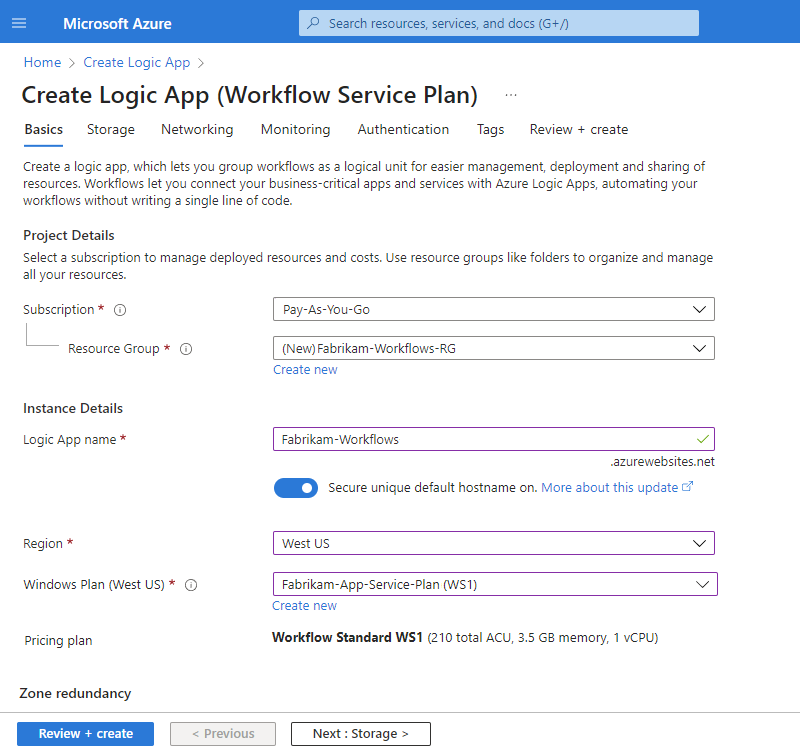Click the Region label
Screen dimensions: 800x750
click(43, 544)
